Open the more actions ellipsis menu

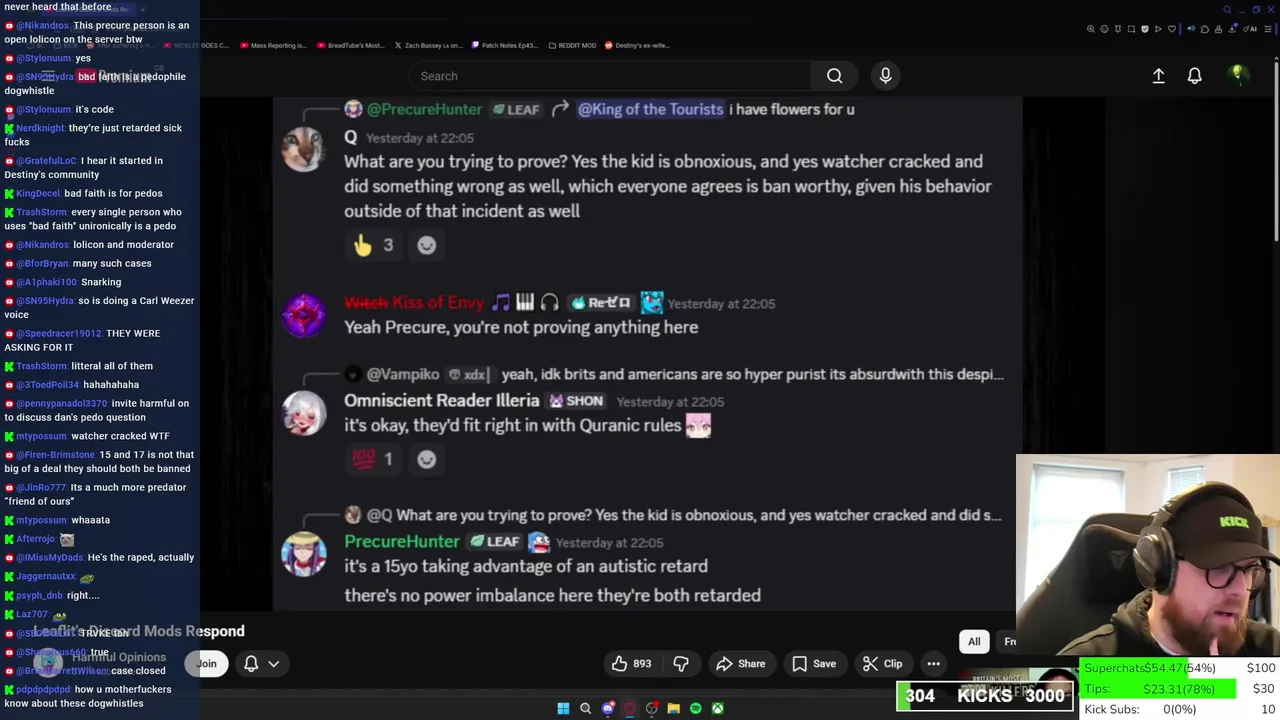[933, 664]
